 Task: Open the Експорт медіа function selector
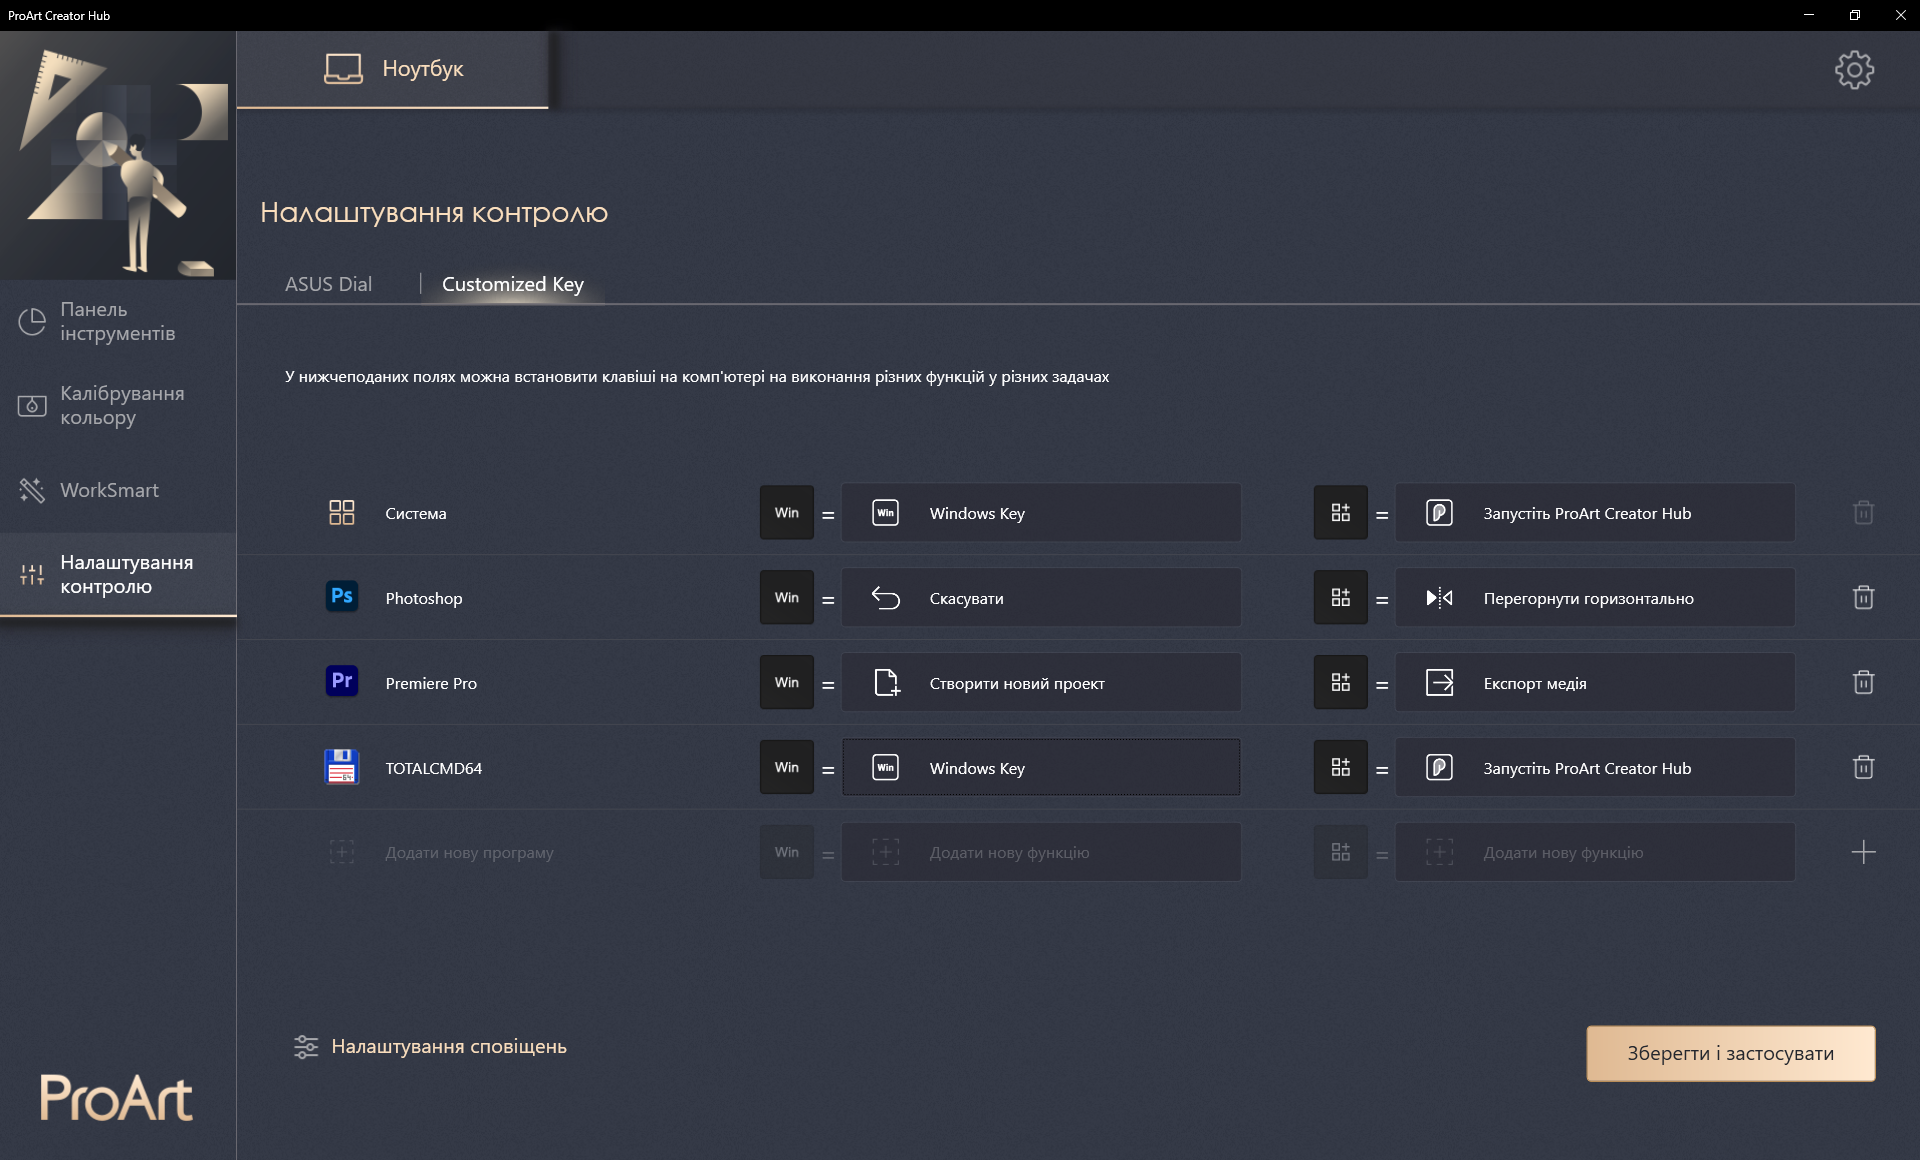coord(1594,683)
